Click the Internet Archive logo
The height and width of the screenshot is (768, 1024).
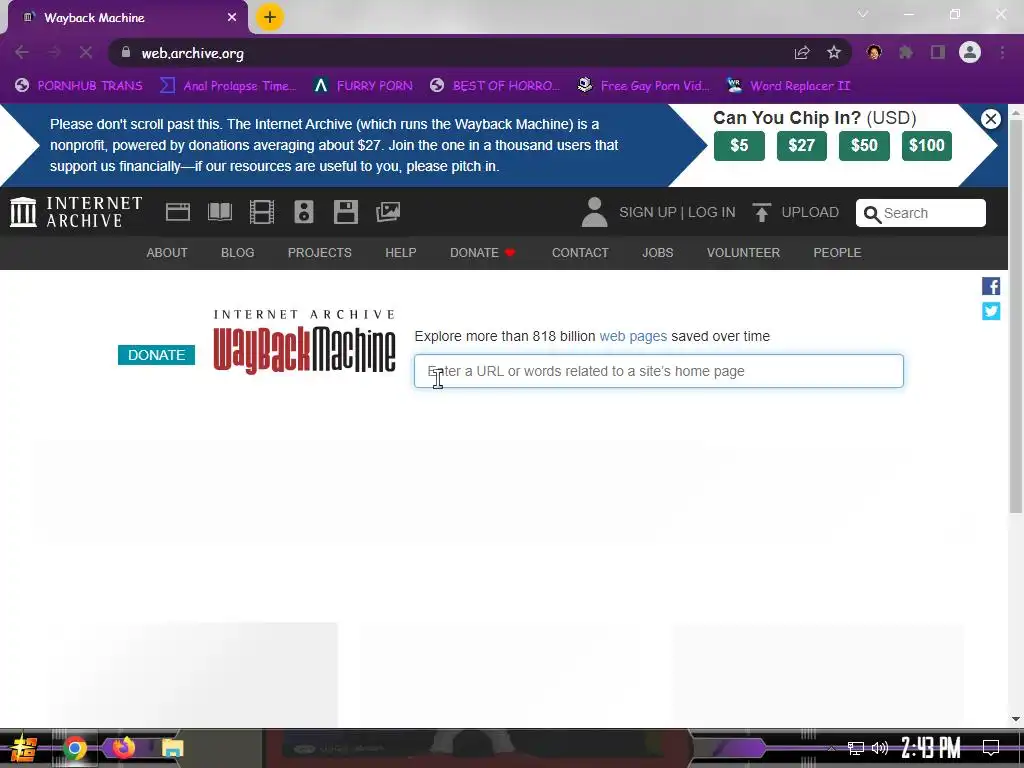(x=76, y=212)
